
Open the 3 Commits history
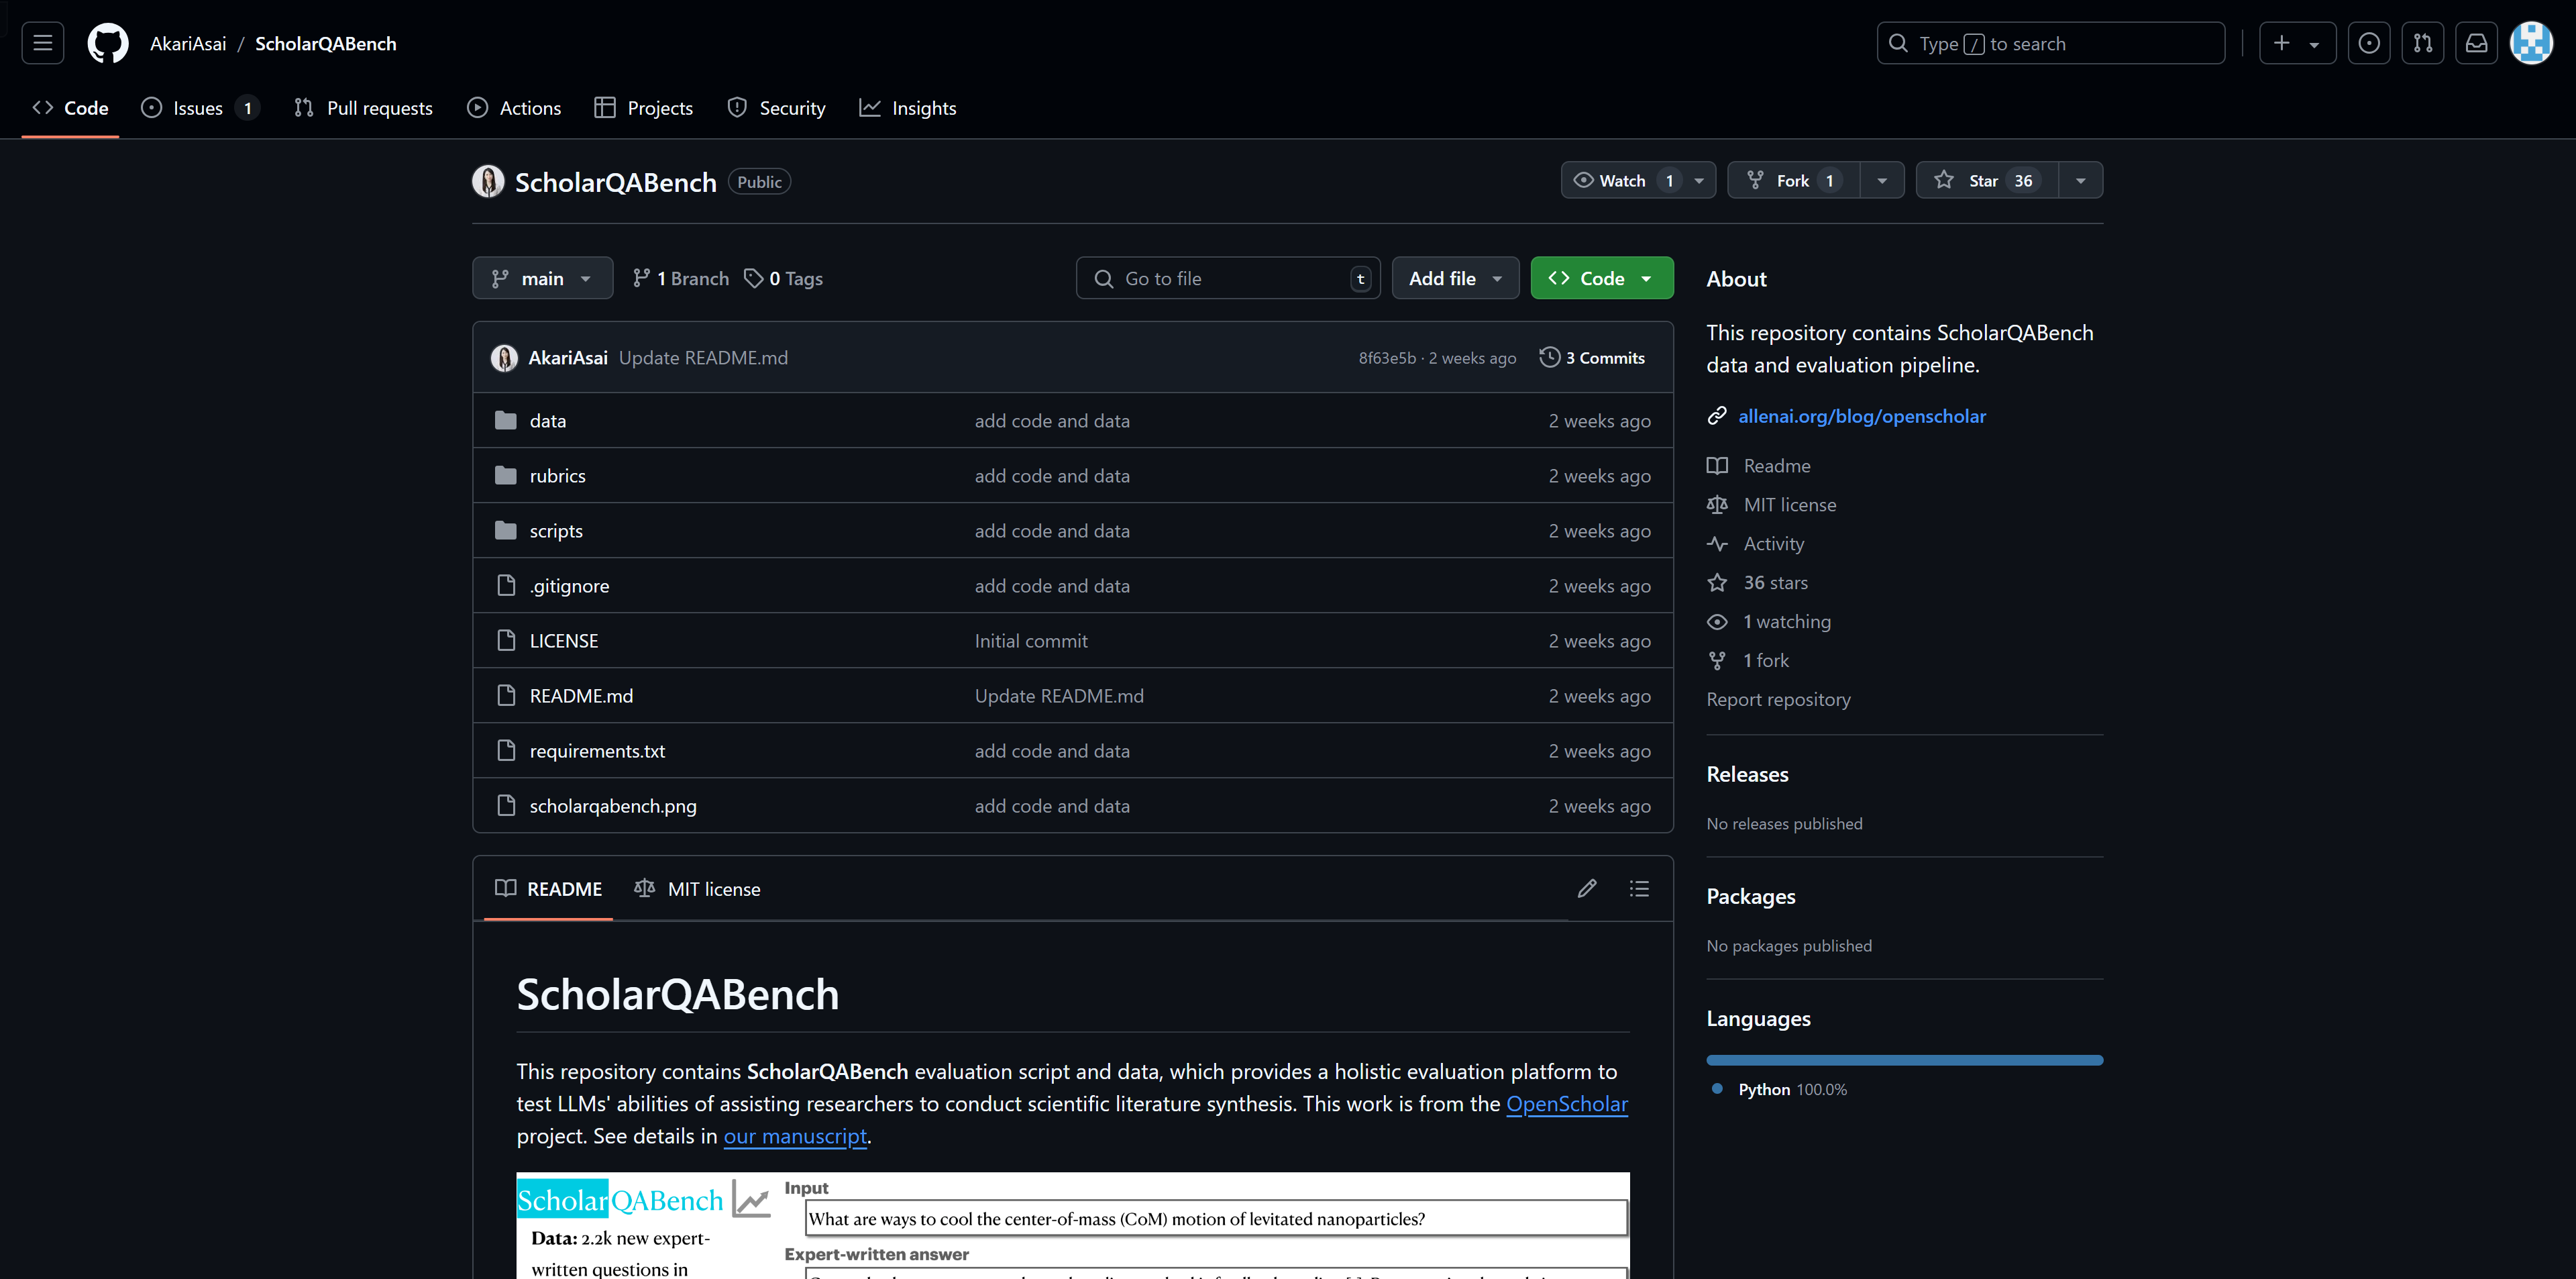[x=1592, y=357]
